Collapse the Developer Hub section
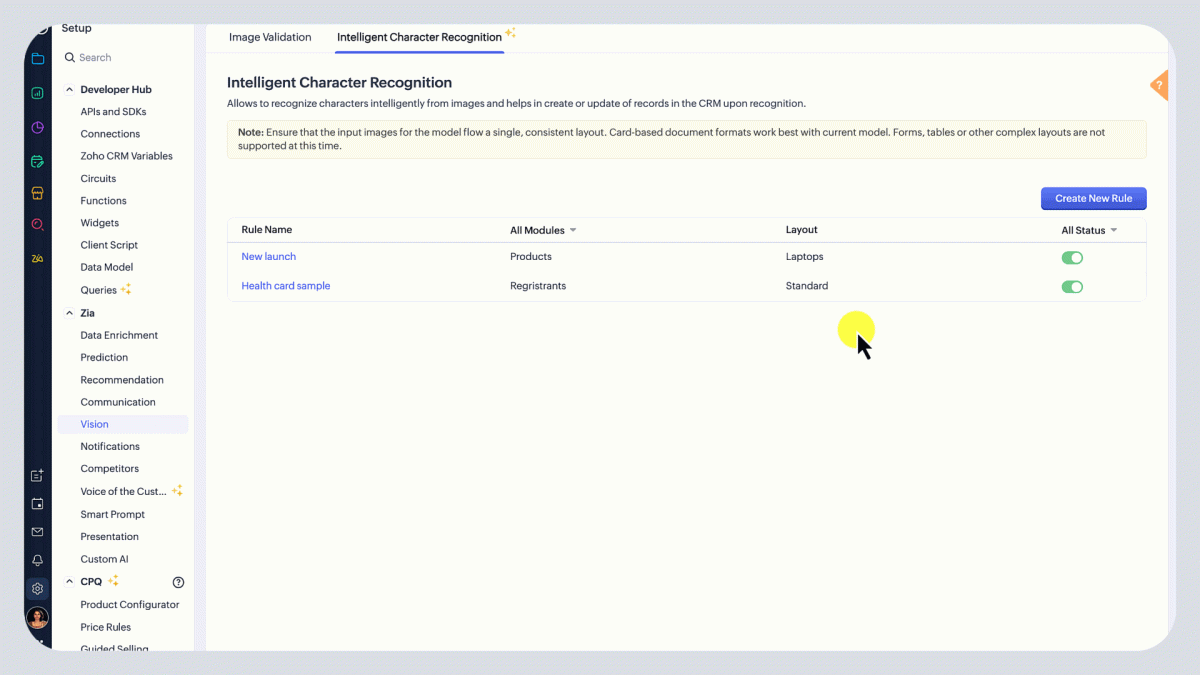 (70, 90)
